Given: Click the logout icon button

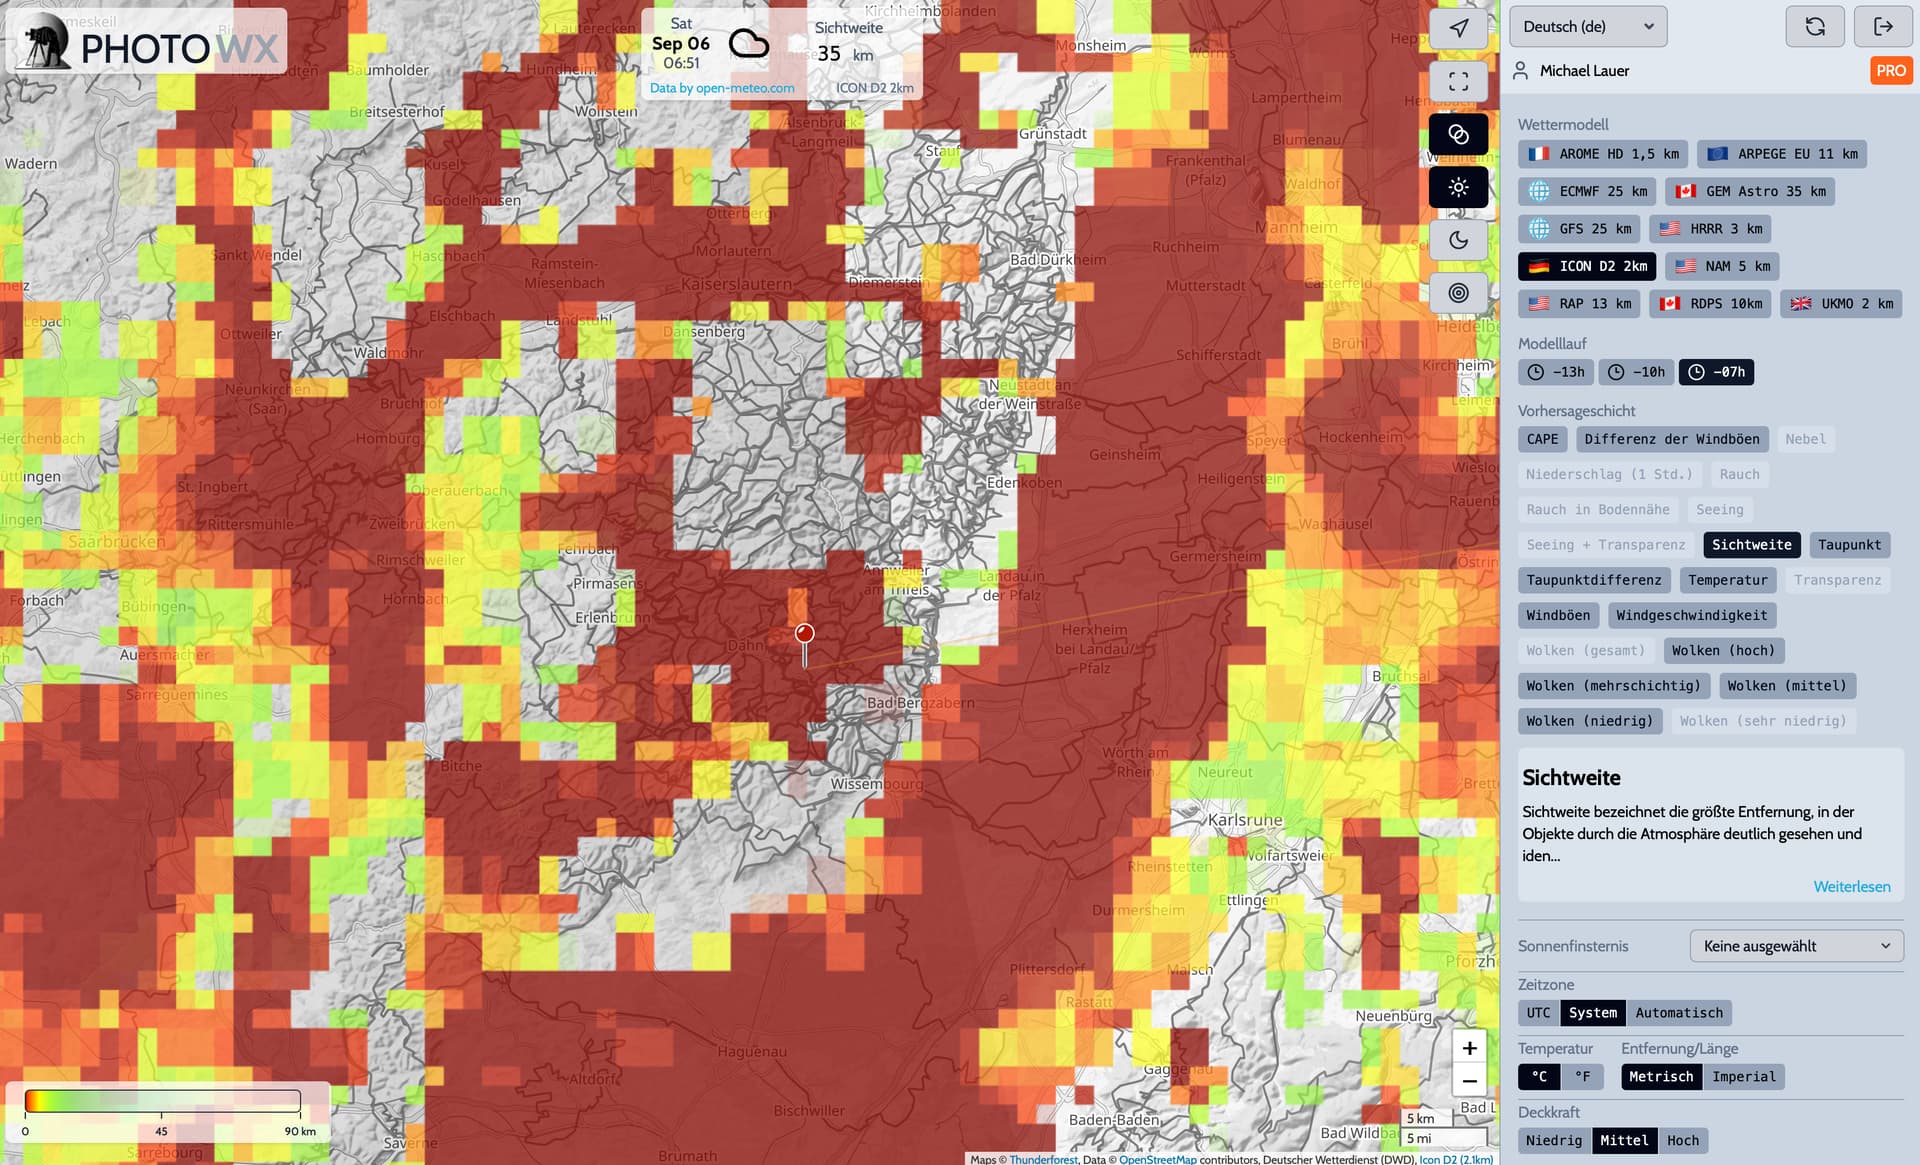Looking at the screenshot, I should [1882, 27].
